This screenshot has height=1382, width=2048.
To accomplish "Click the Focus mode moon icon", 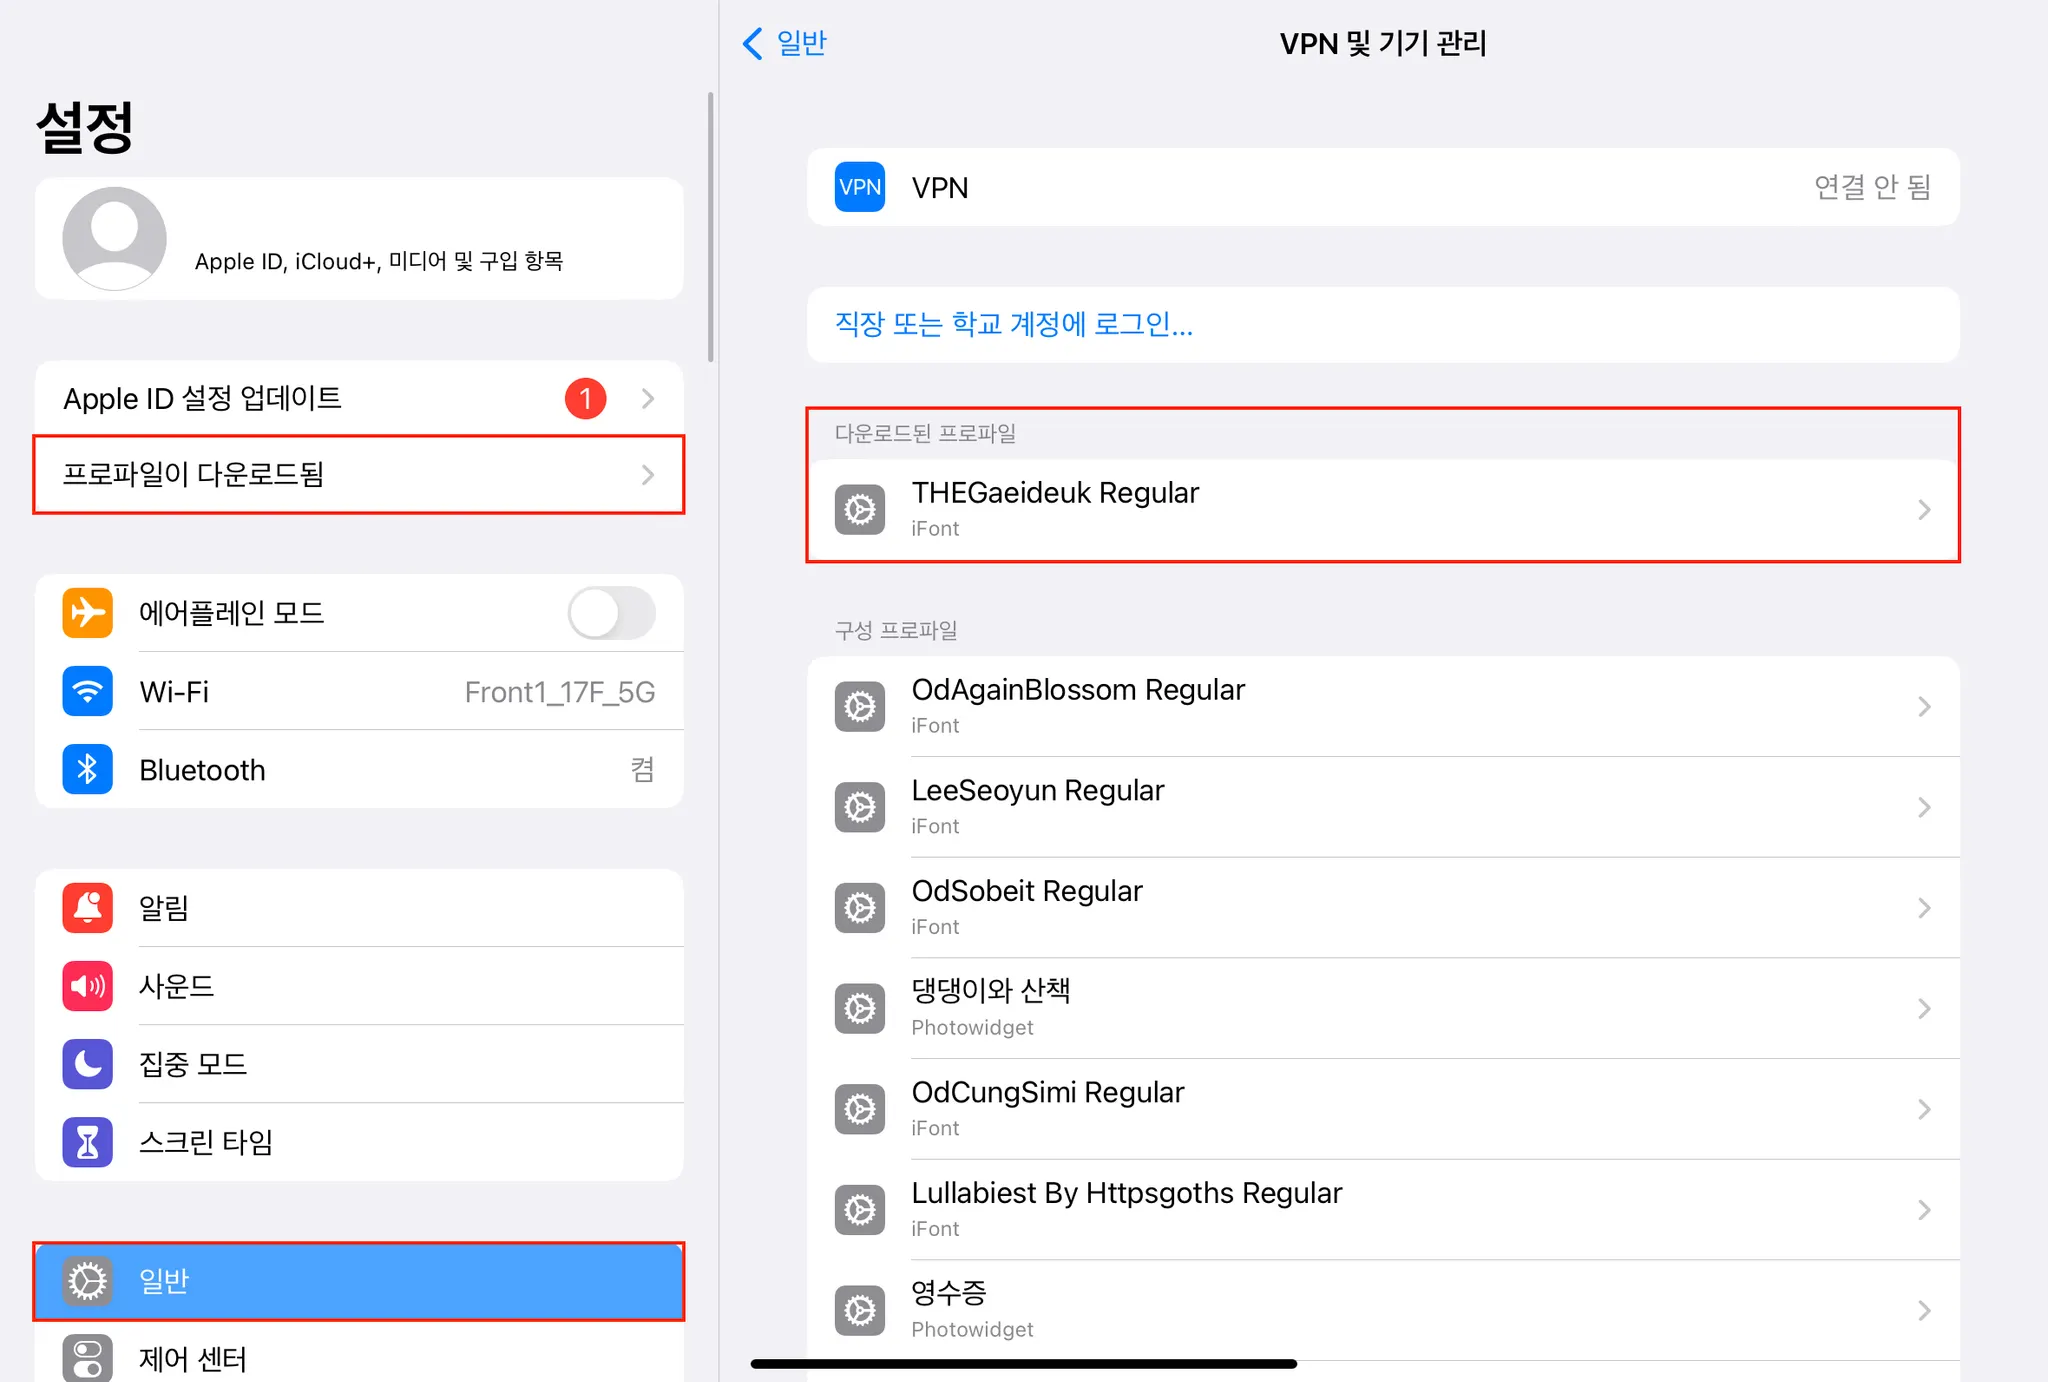I will click(x=87, y=1064).
